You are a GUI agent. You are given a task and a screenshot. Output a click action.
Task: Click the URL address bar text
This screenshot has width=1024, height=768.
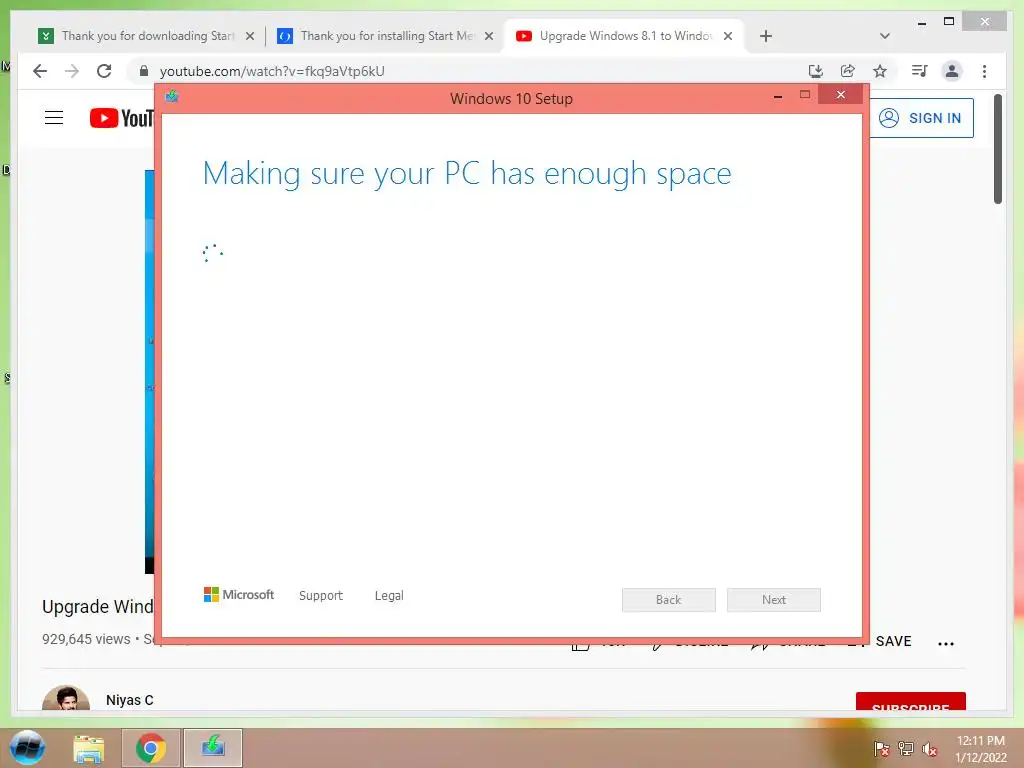point(272,71)
